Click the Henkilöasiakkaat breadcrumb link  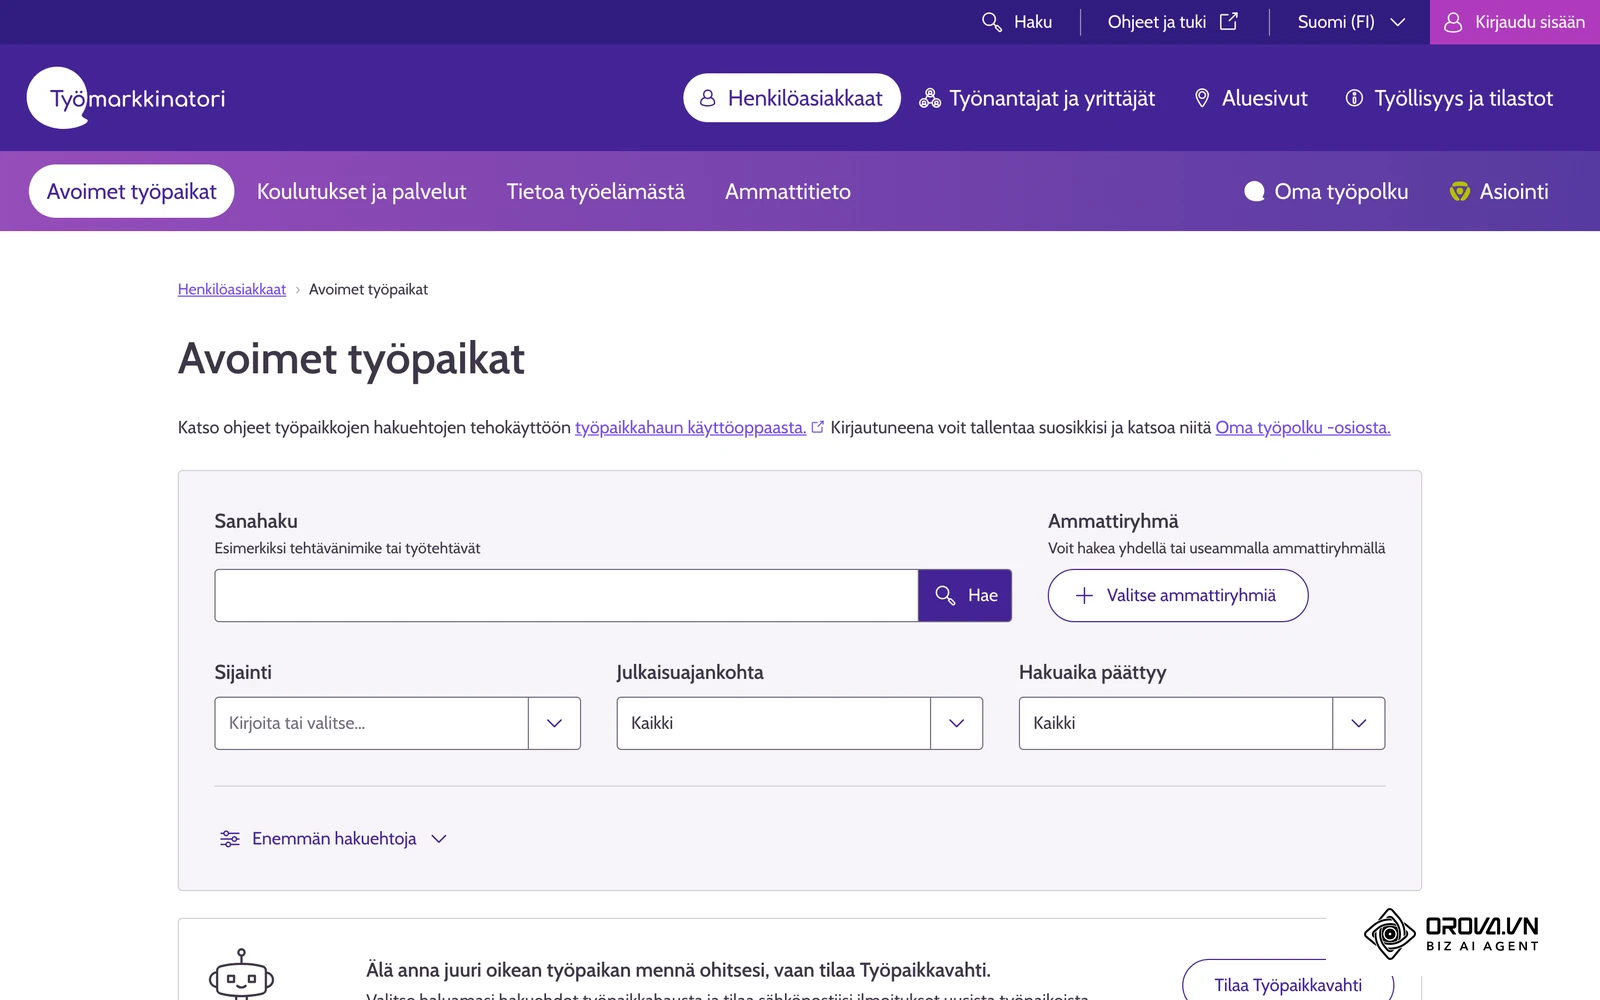[x=232, y=289]
